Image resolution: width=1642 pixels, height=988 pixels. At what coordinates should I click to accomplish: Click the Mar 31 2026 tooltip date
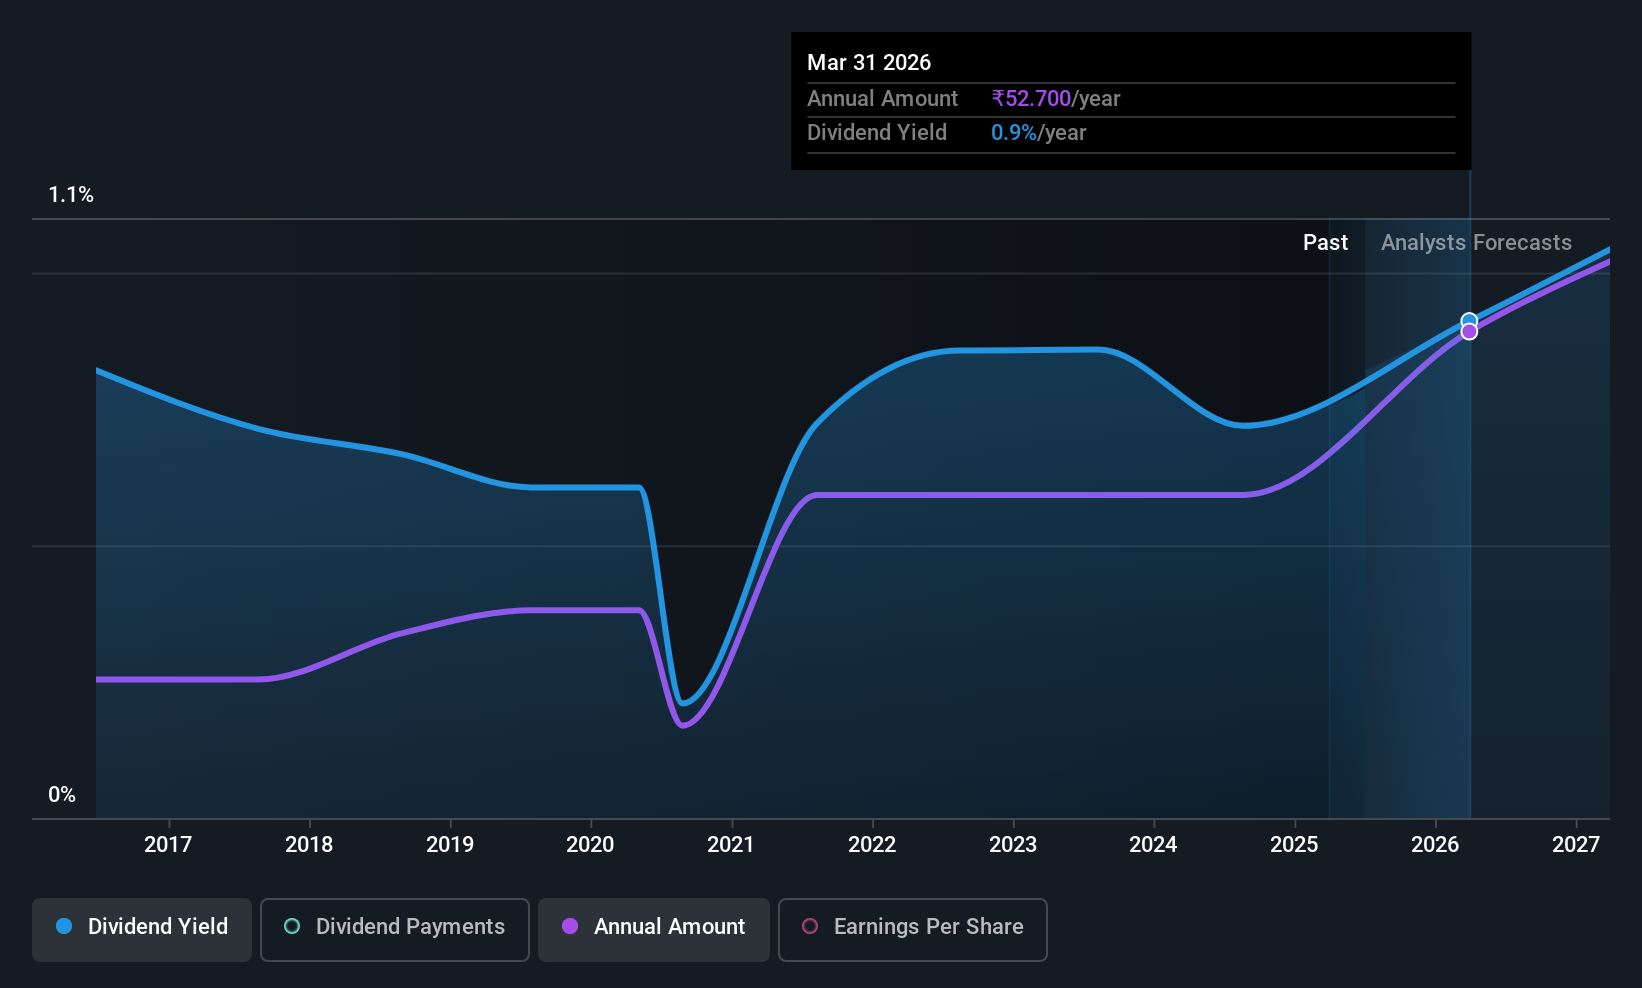click(869, 63)
